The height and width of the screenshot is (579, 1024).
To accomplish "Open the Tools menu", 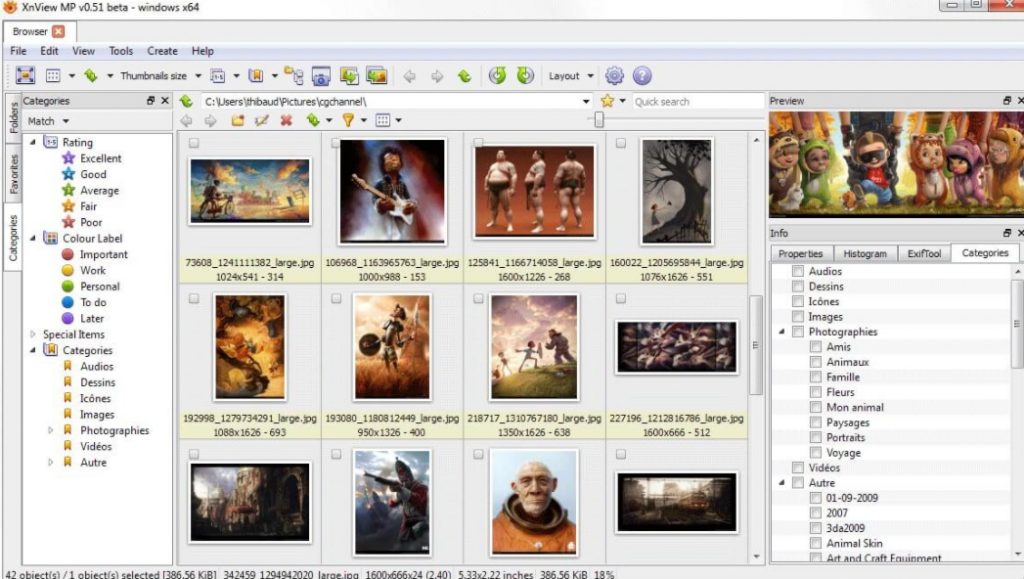I will [x=121, y=51].
